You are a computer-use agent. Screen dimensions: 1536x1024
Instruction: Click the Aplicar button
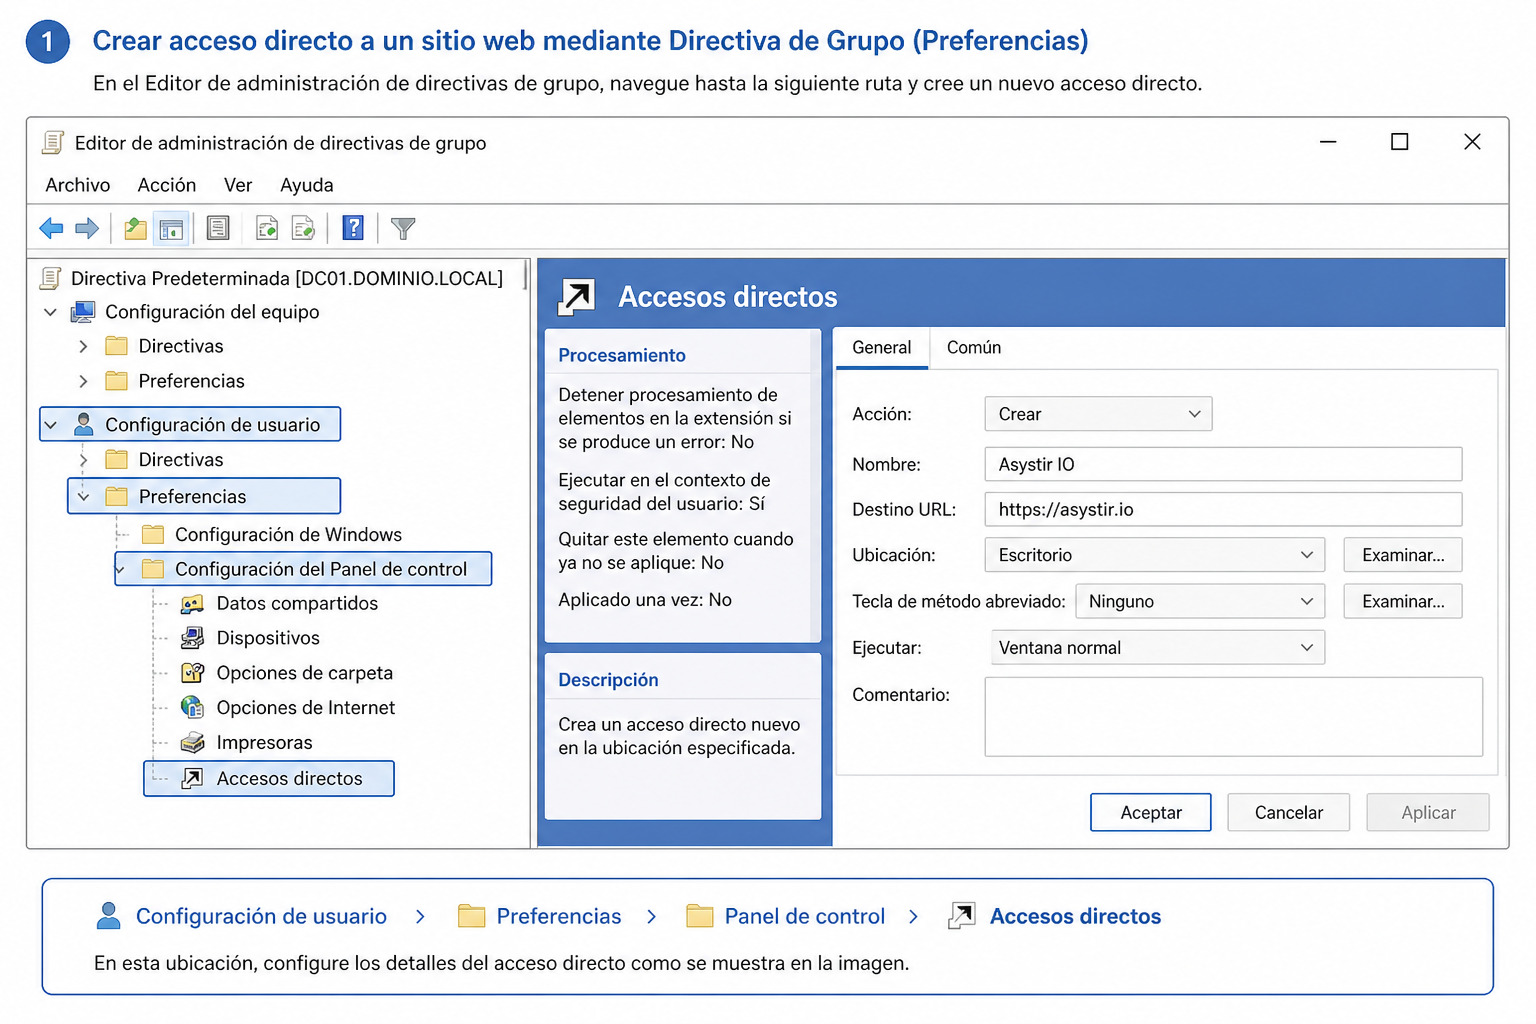tap(1428, 813)
